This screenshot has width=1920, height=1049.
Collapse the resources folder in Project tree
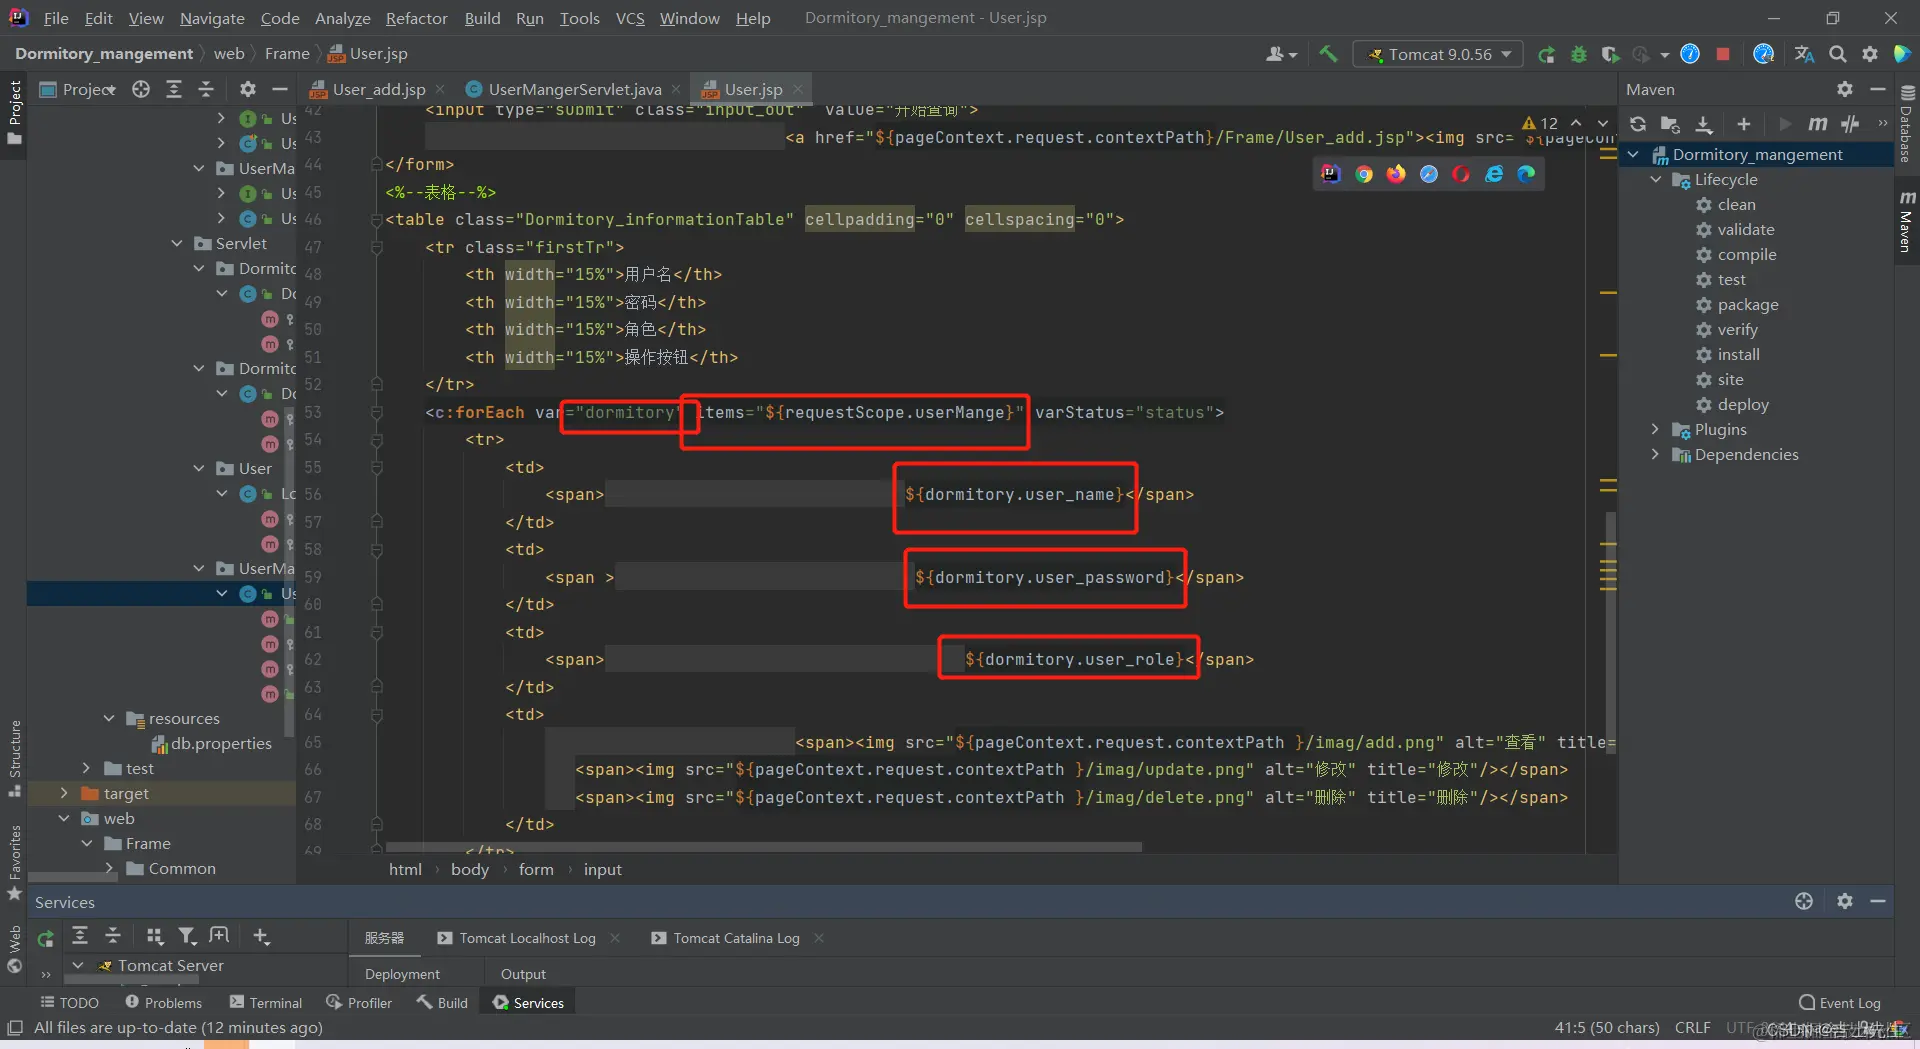point(109,718)
